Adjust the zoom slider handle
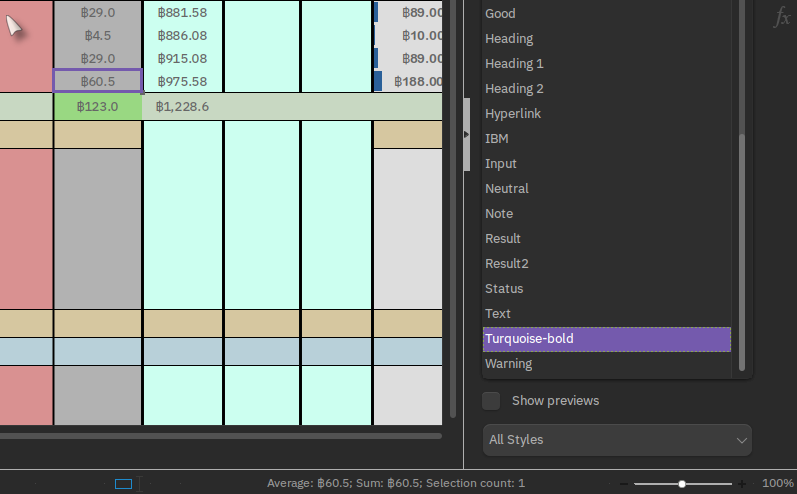Image resolution: width=797 pixels, height=494 pixels. click(682, 484)
